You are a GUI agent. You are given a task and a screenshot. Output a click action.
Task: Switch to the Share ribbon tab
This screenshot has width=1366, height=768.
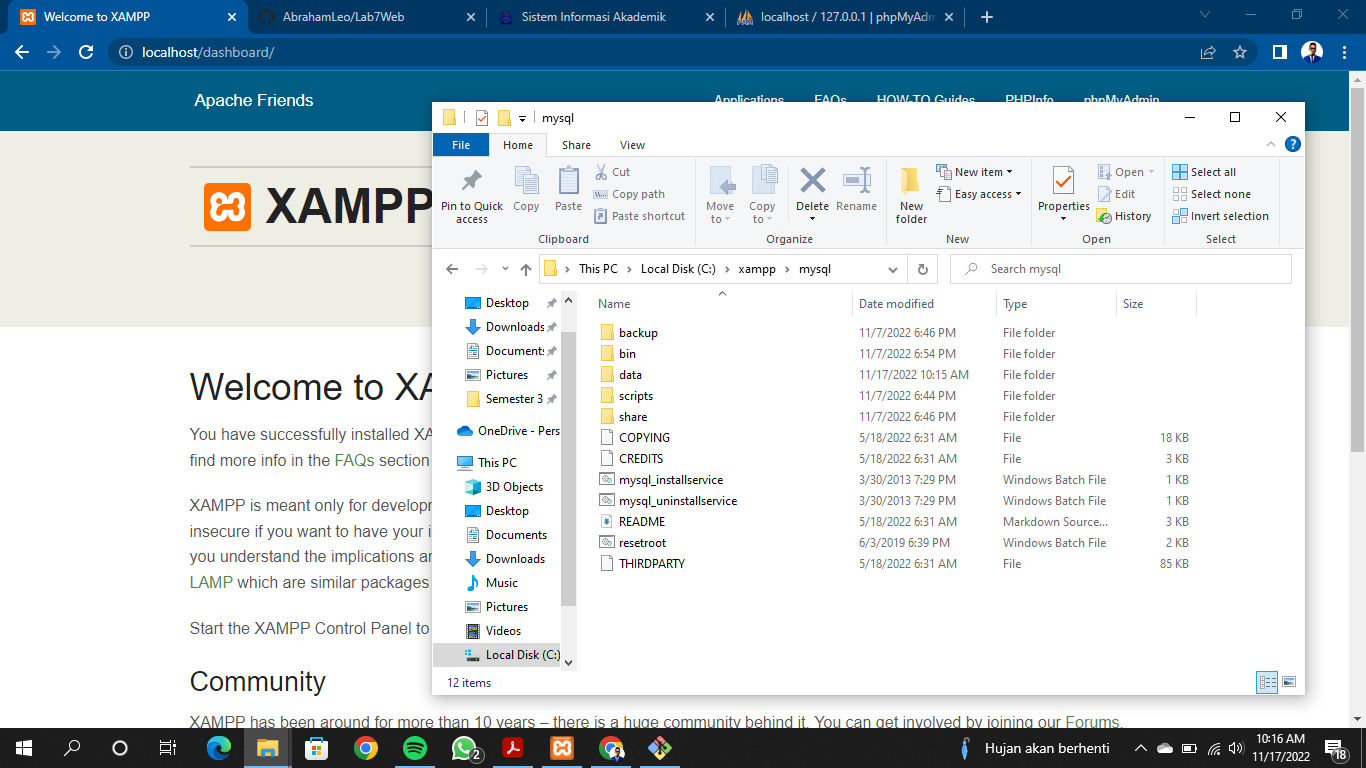576,145
